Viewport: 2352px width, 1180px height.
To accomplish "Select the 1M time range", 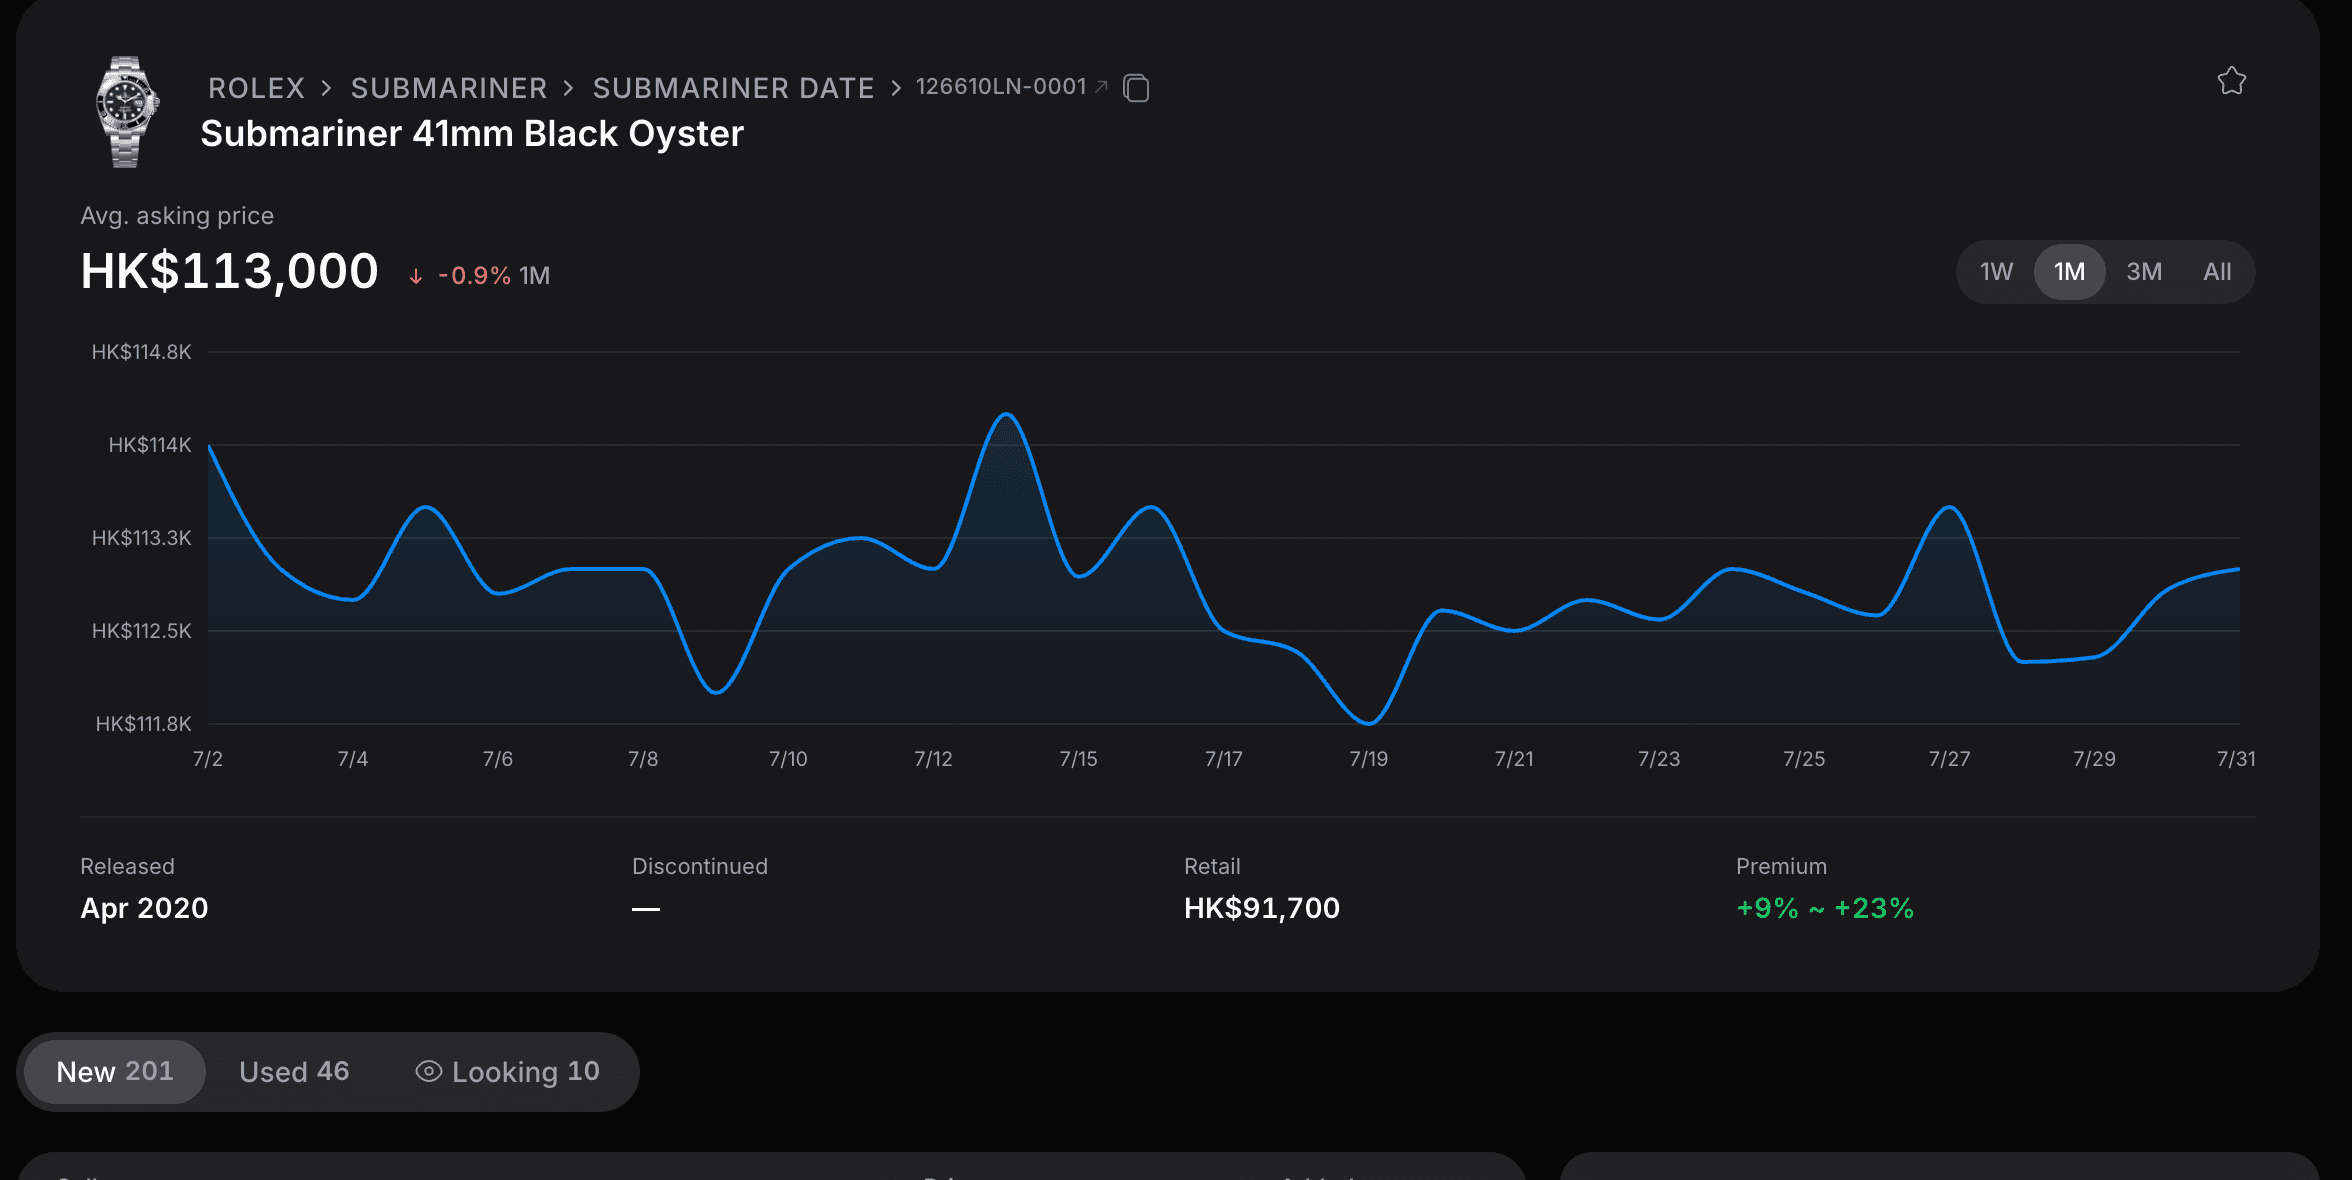I will coord(2069,272).
